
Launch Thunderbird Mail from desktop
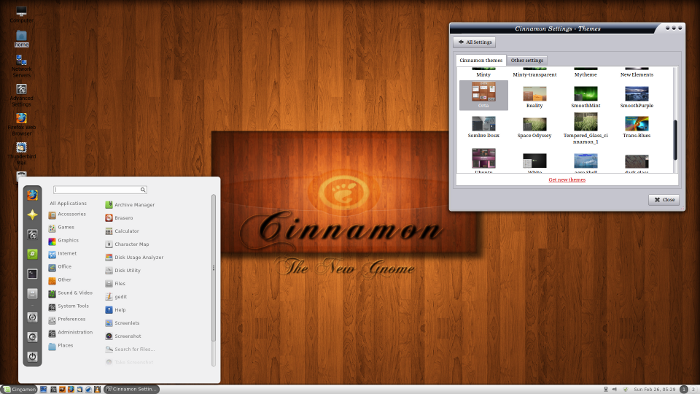click(x=21, y=153)
